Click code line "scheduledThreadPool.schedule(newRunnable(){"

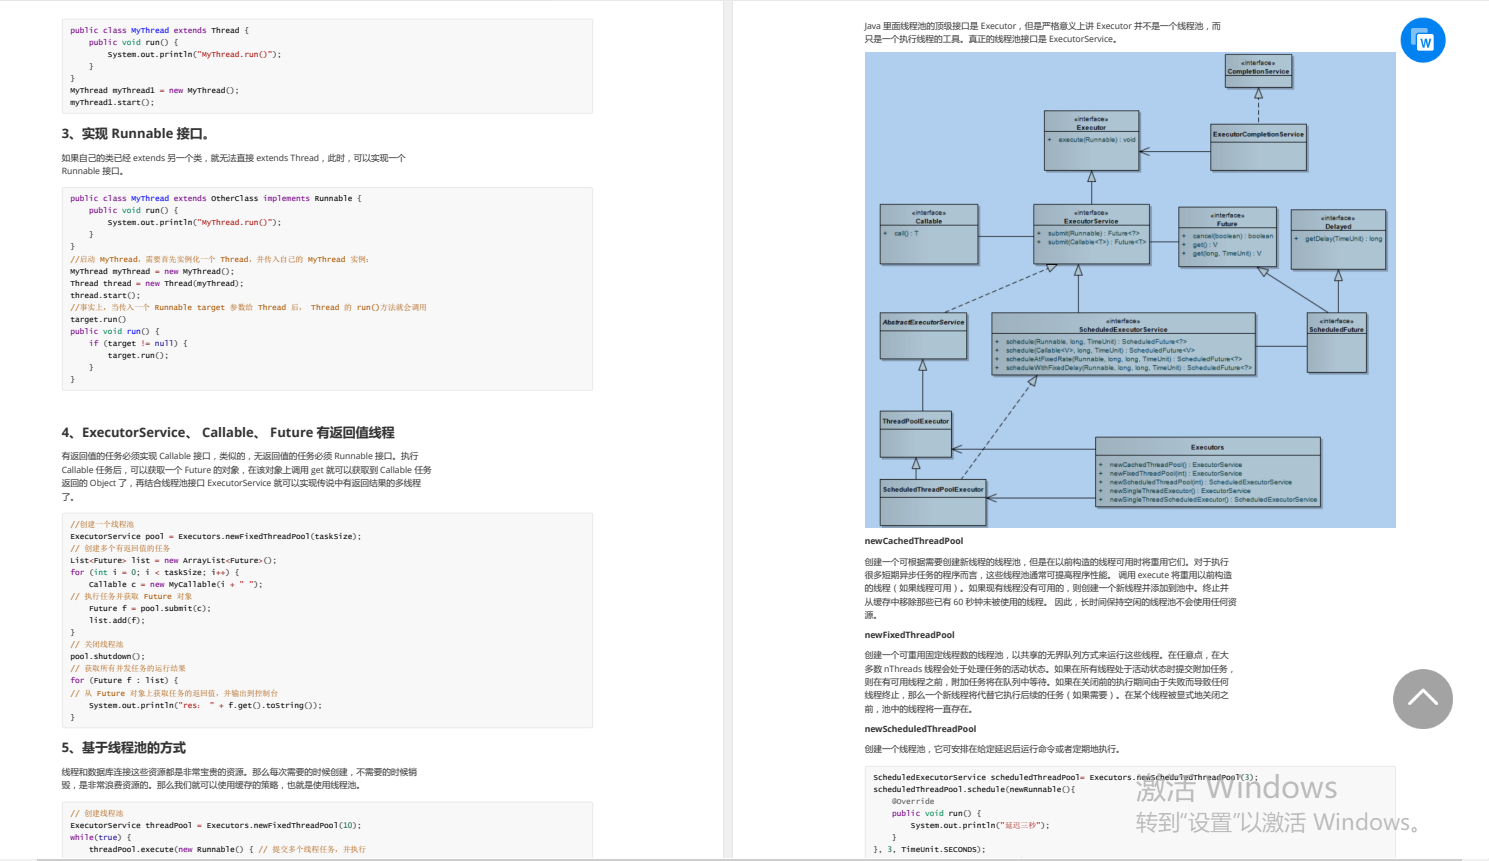tap(974, 789)
